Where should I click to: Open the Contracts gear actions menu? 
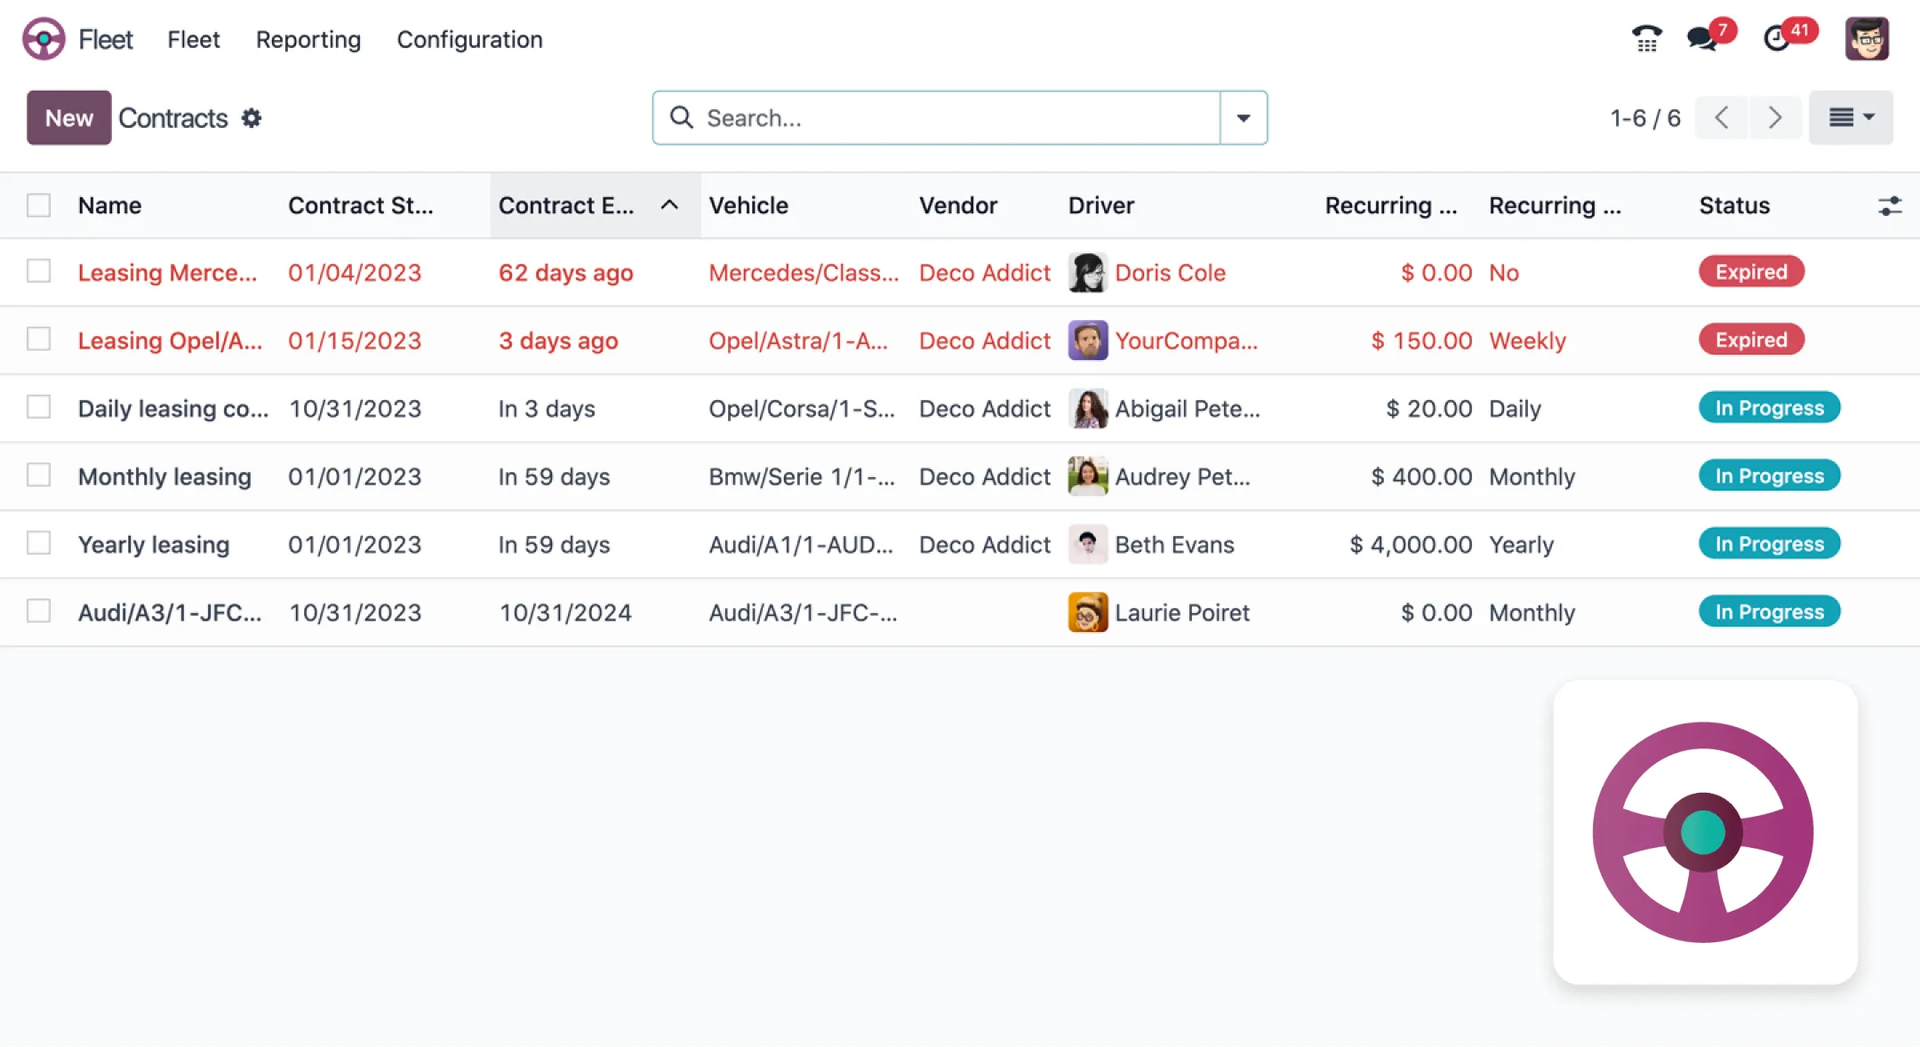[252, 118]
